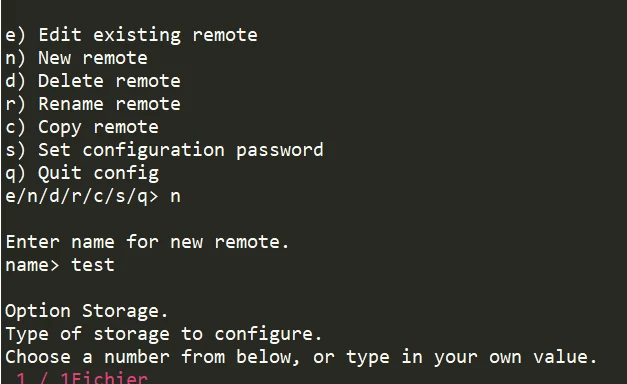Click the 'Copy remote' menu line
The height and width of the screenshot is (384, 627).
[82, 128]
